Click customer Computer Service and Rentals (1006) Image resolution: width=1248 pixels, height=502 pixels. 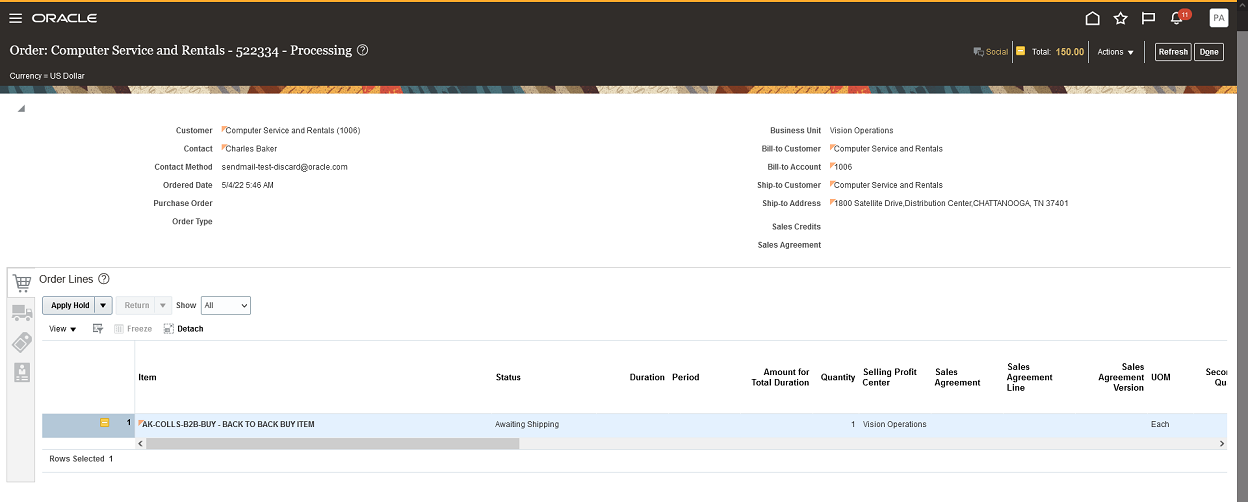(293, 130)
